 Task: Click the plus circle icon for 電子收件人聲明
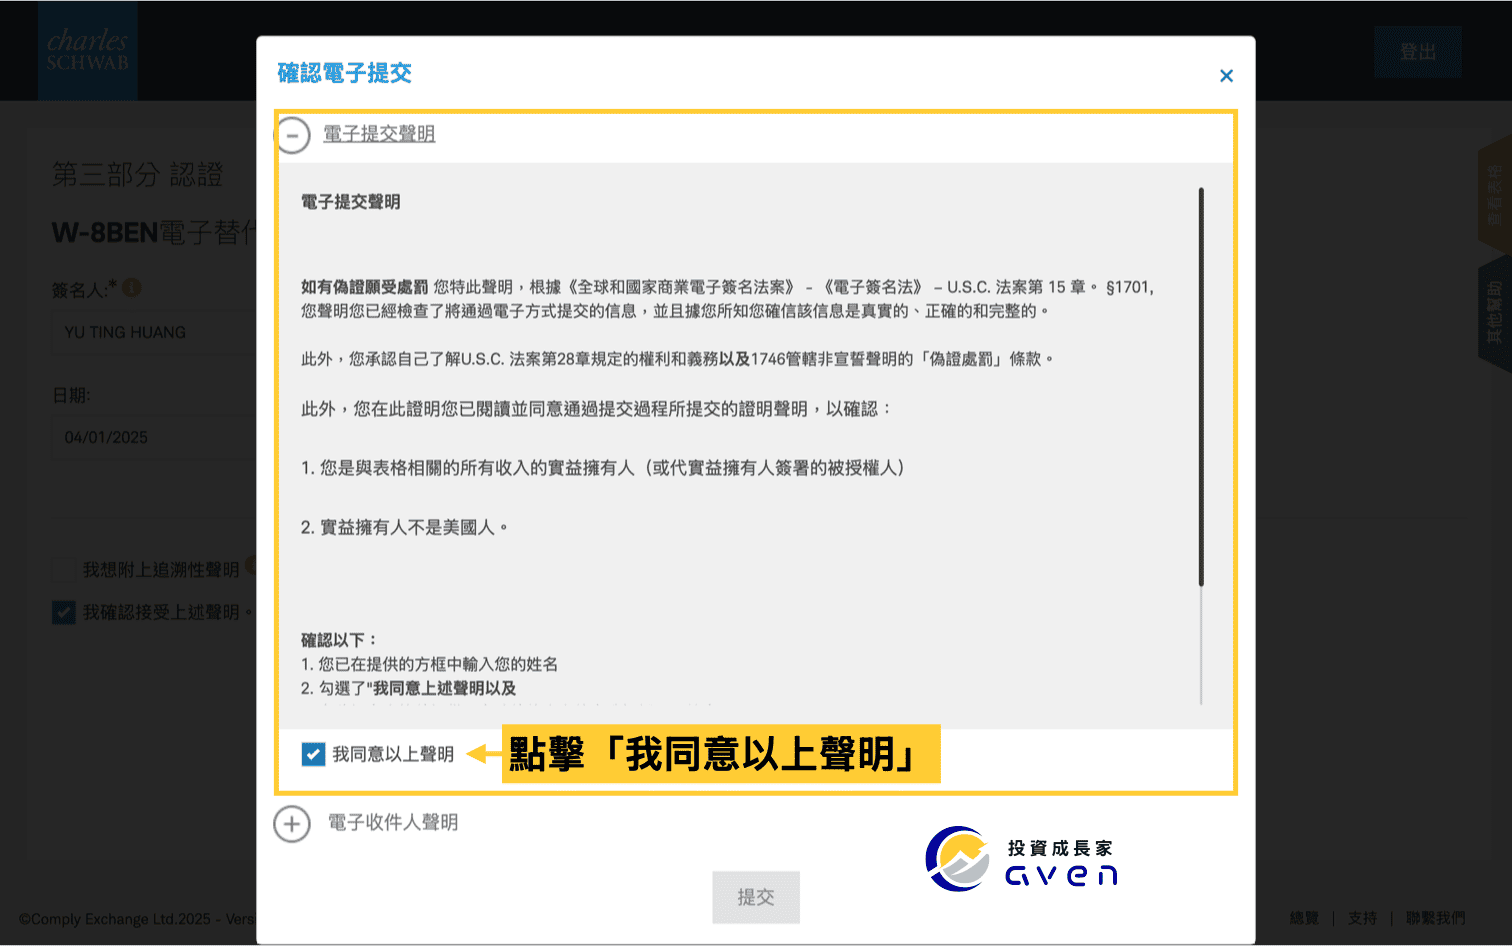pos(292,824)
